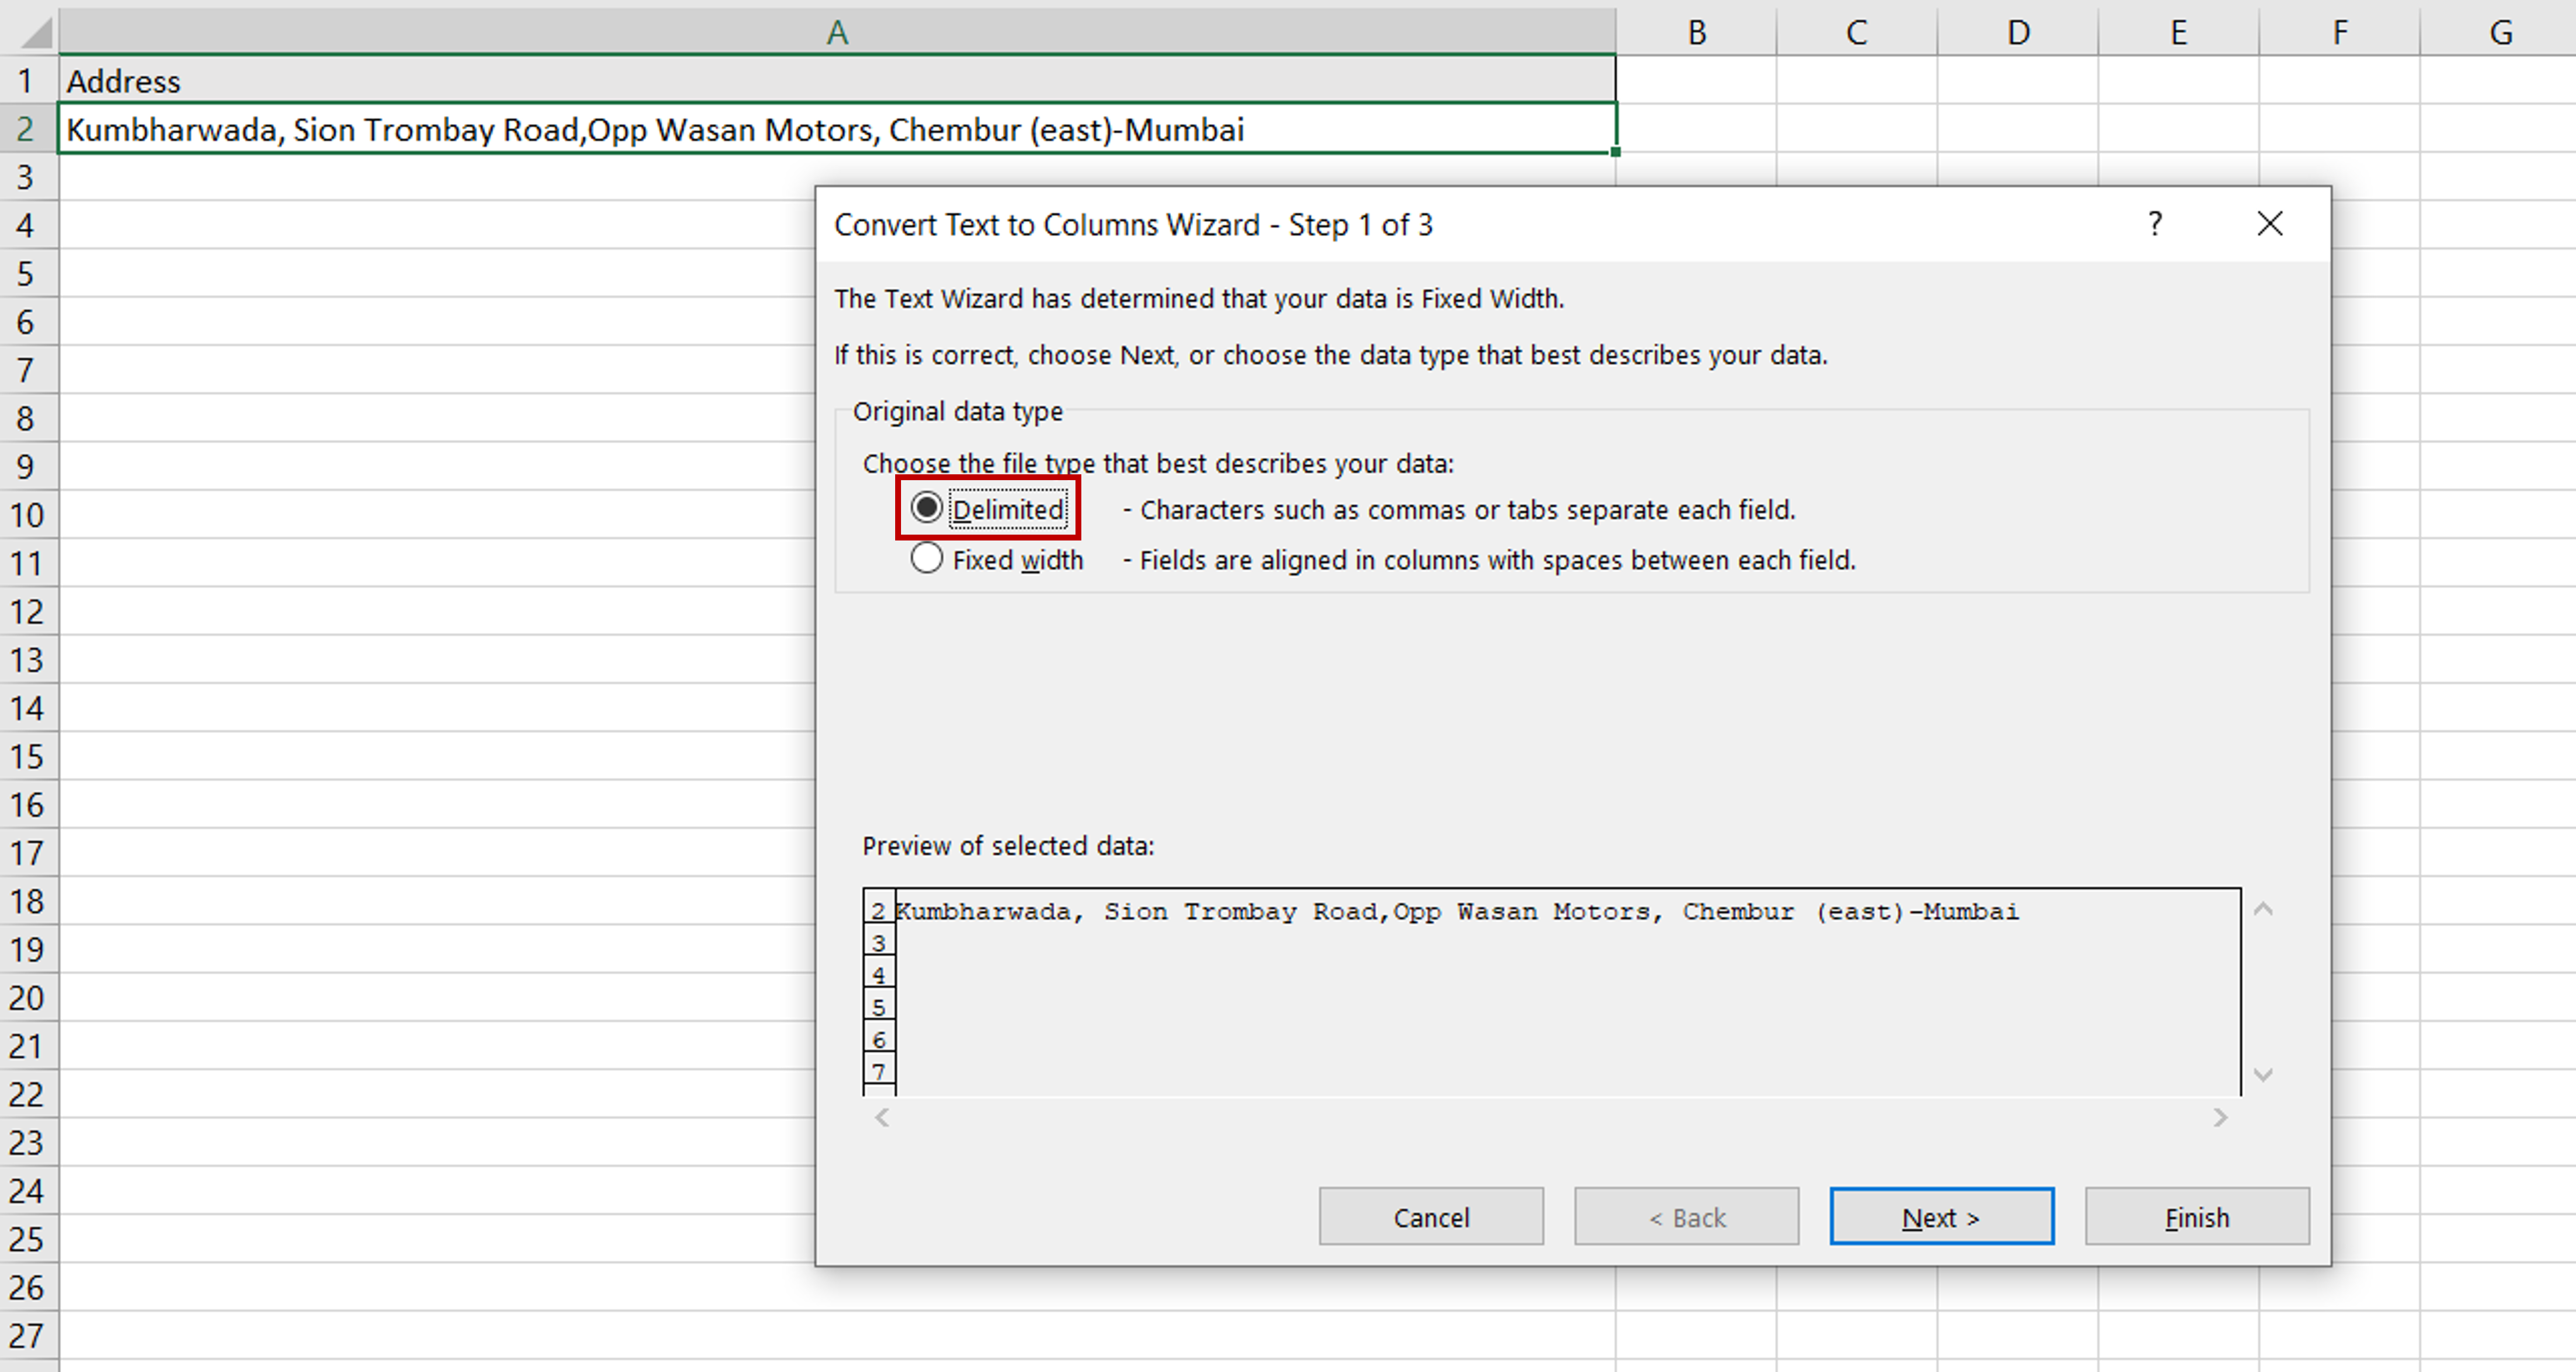The image size is (2576, 1372).
Task: Click the dialog help question mark icon
Action: click(x=2155, y=224)
